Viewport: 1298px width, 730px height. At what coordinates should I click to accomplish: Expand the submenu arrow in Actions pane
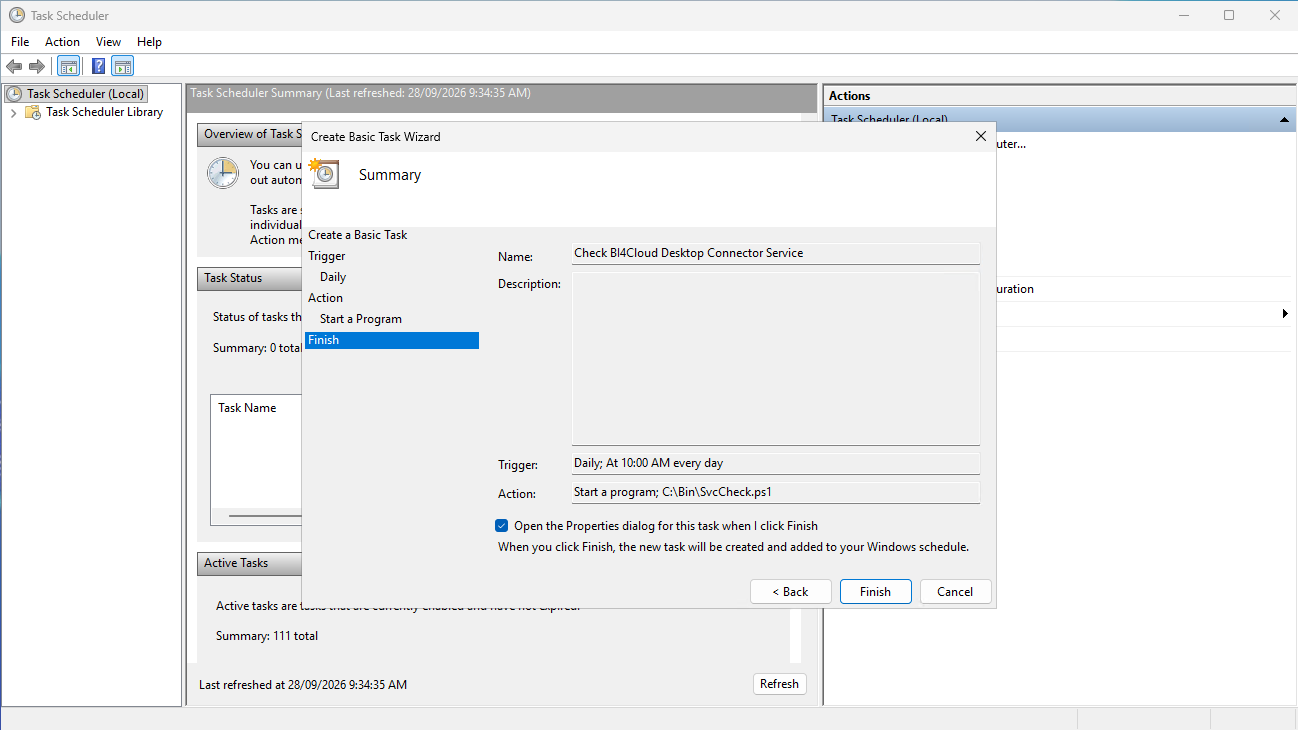click(1285, 314)
